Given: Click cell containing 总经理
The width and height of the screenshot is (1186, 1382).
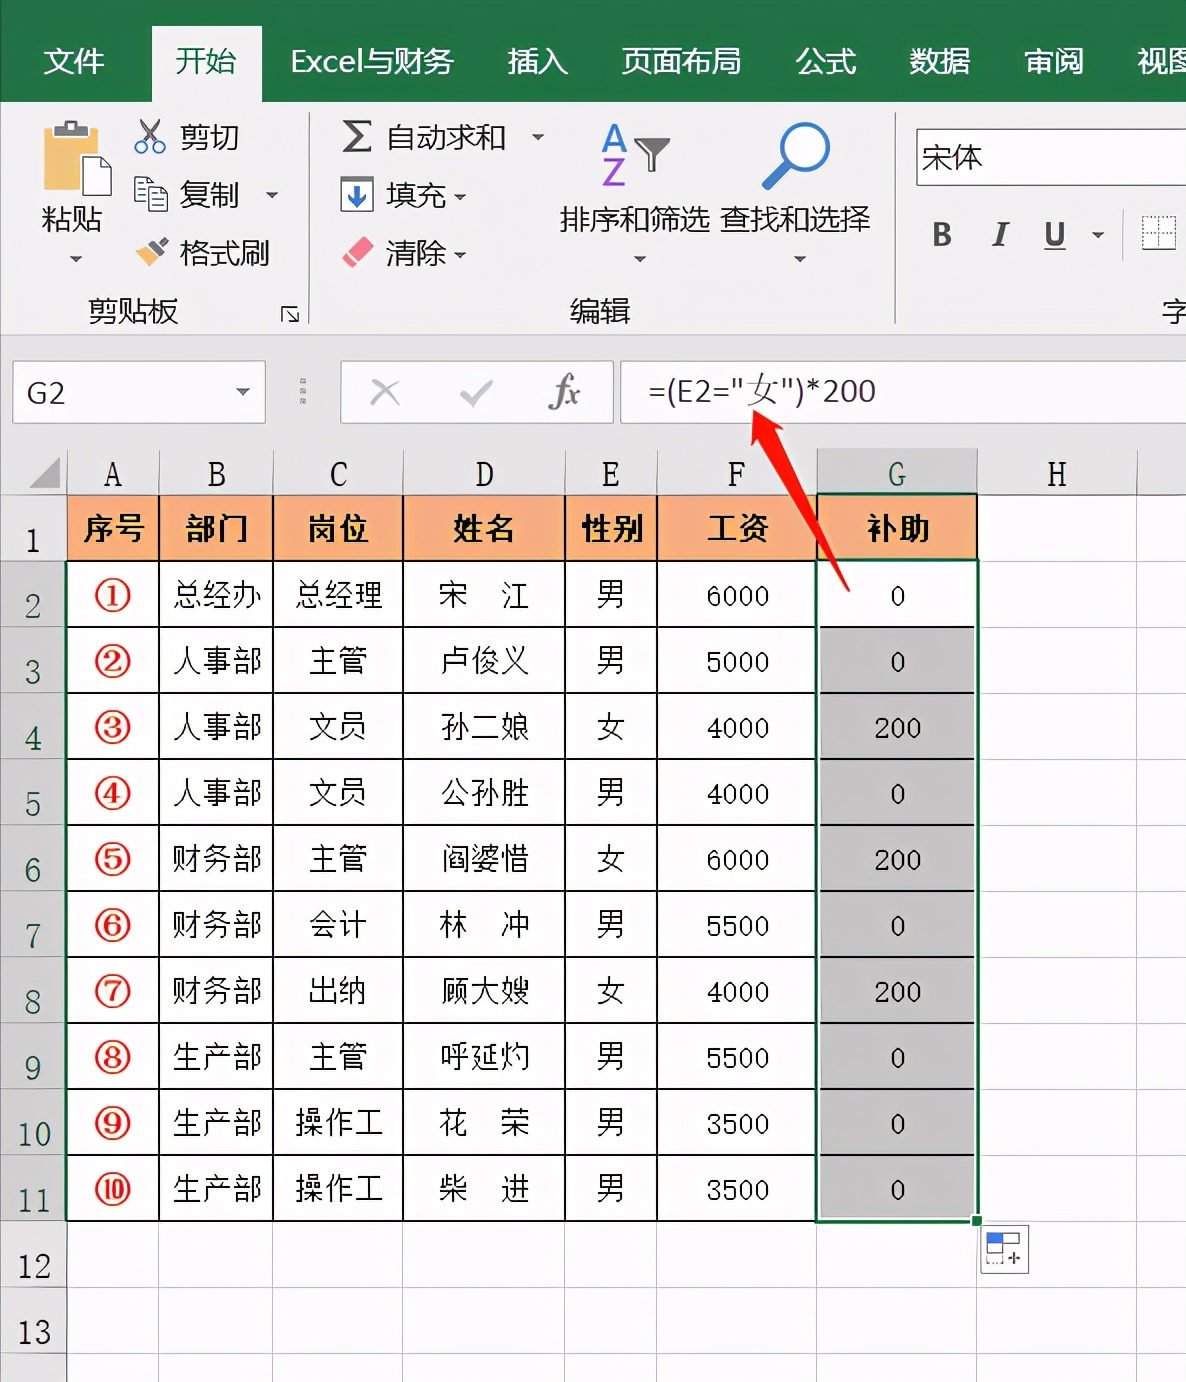Looking at the screenshot, I should [338, 595].
